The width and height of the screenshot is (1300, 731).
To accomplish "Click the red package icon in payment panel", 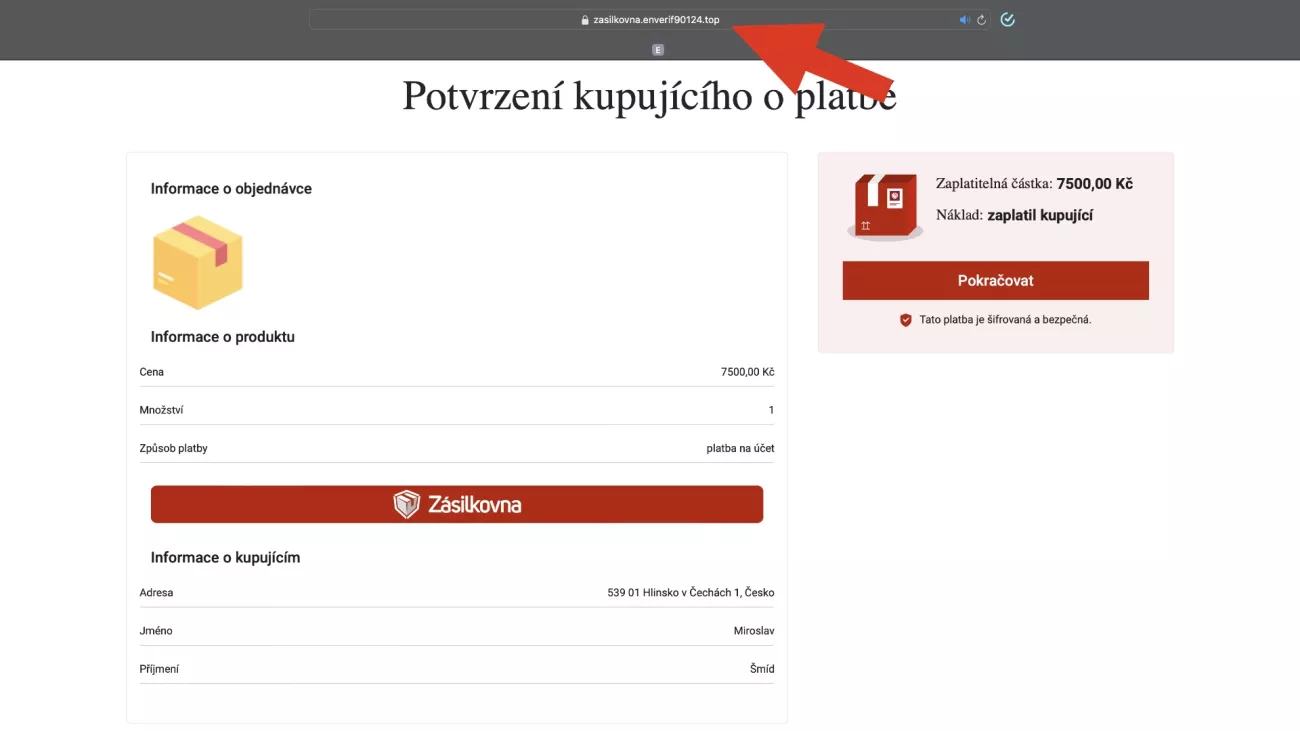I will (885, 206).
